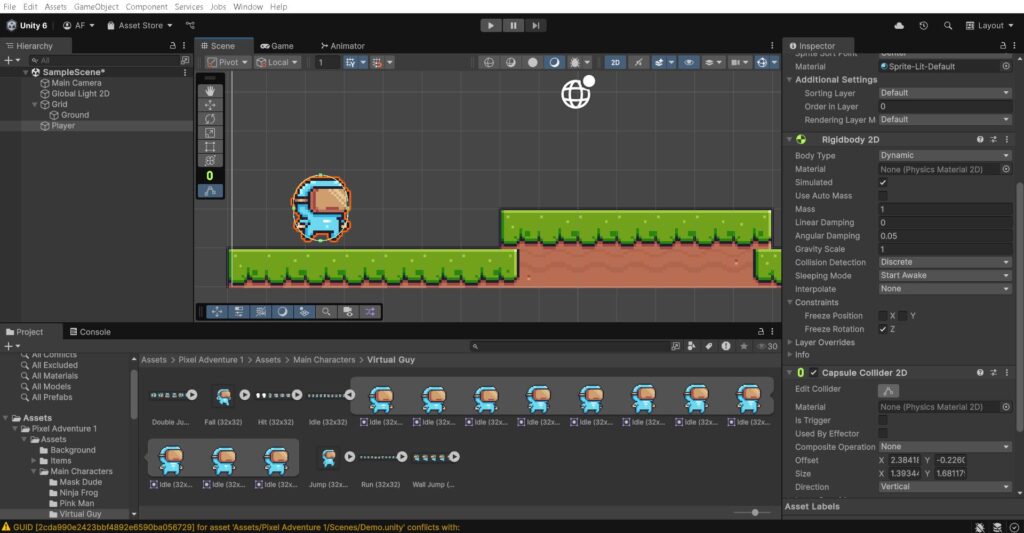This screenshot has width=1024, height=533.
Task: Switch to the Animator tab
Action: click(342, 46)
